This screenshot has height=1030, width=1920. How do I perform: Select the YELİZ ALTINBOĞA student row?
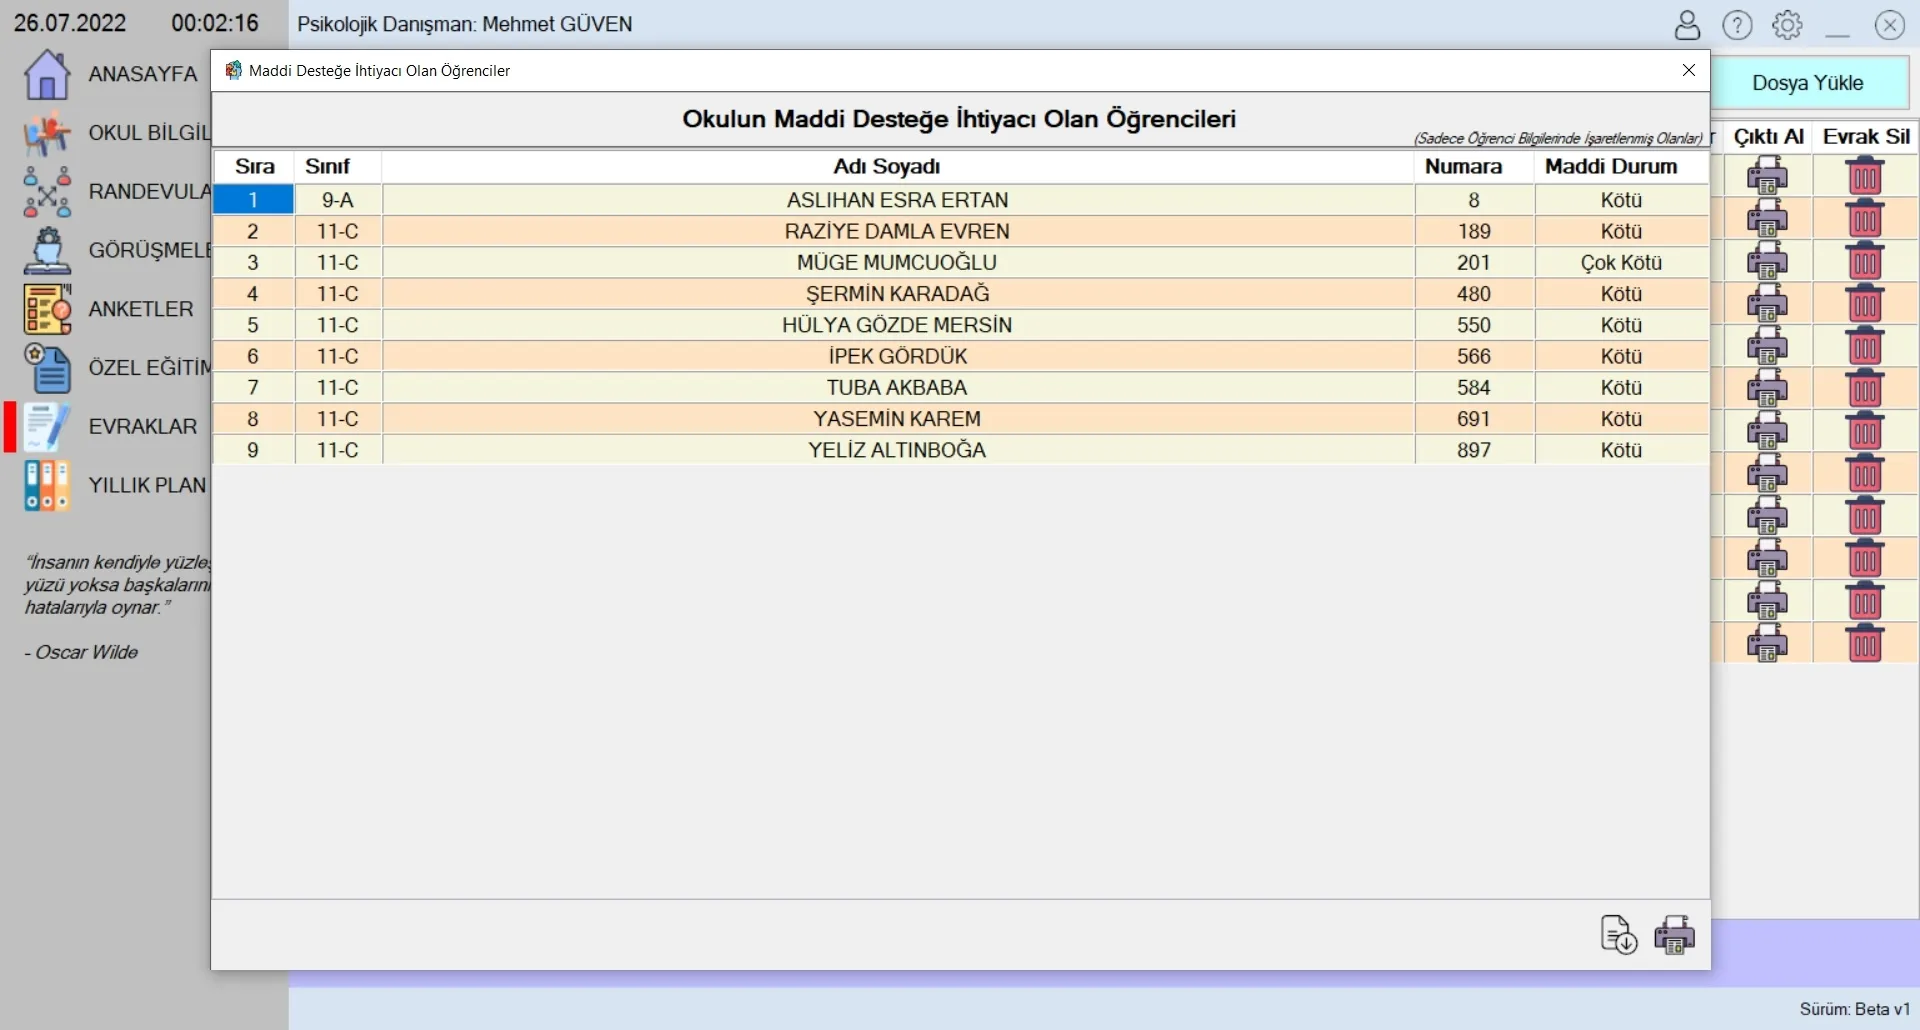(896, 451)
